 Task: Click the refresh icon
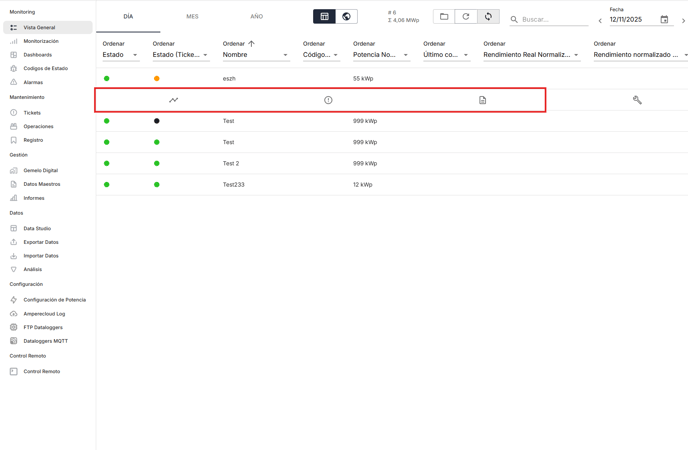click(x=466, y=17)
